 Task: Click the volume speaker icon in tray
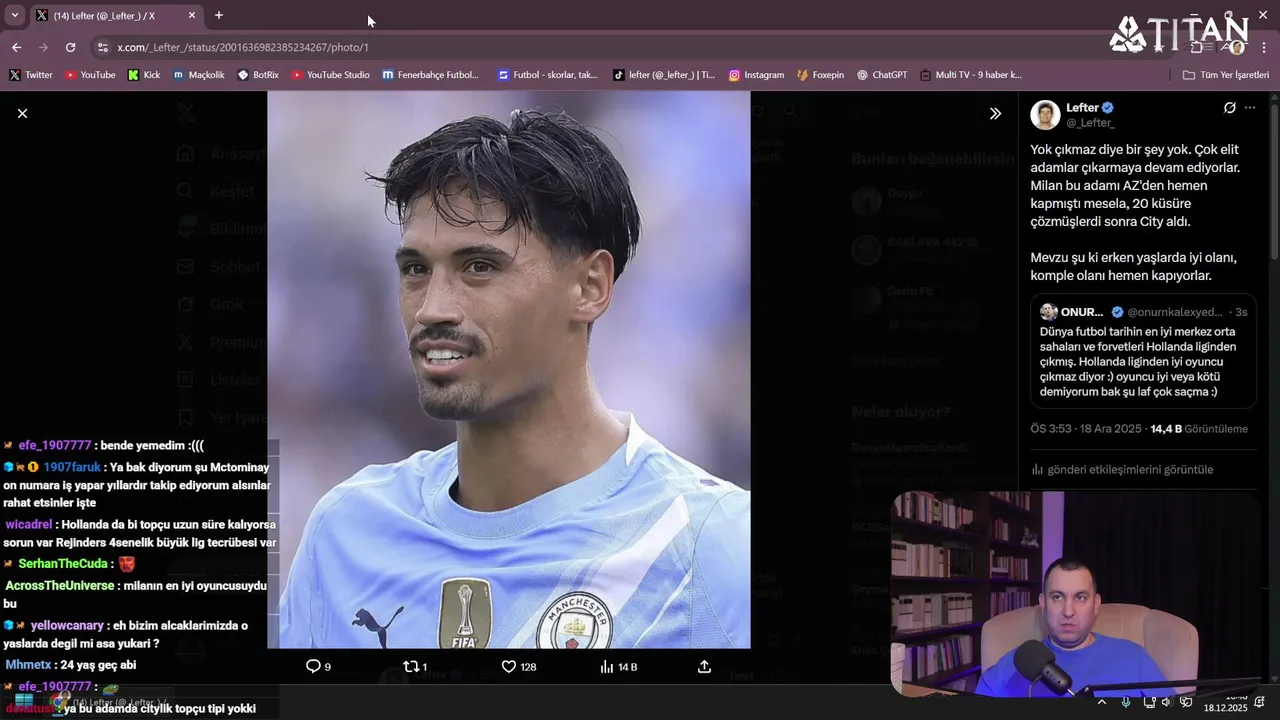(x=1166, y=702)
